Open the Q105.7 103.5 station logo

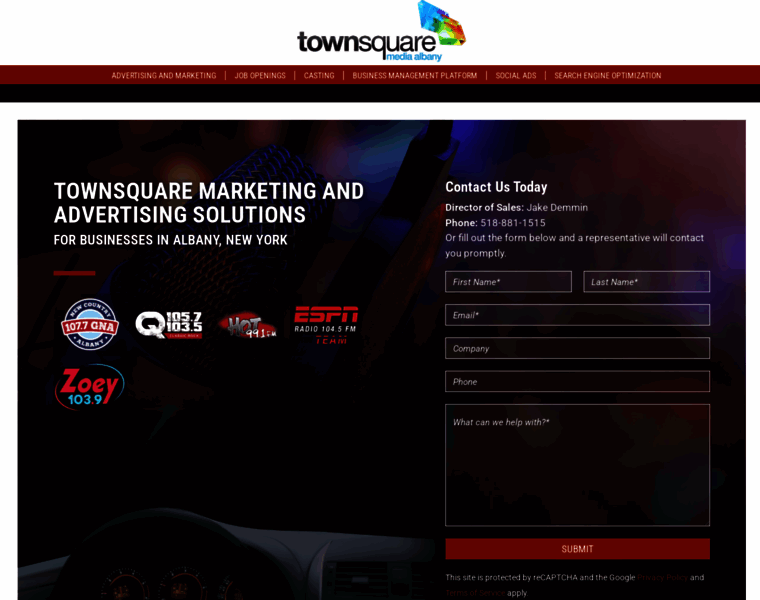click(x=169, y=324)
